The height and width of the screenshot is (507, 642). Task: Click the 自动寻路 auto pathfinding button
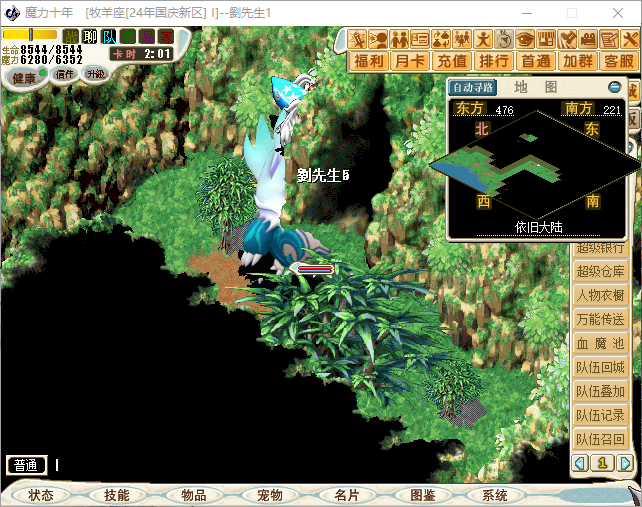473,87
